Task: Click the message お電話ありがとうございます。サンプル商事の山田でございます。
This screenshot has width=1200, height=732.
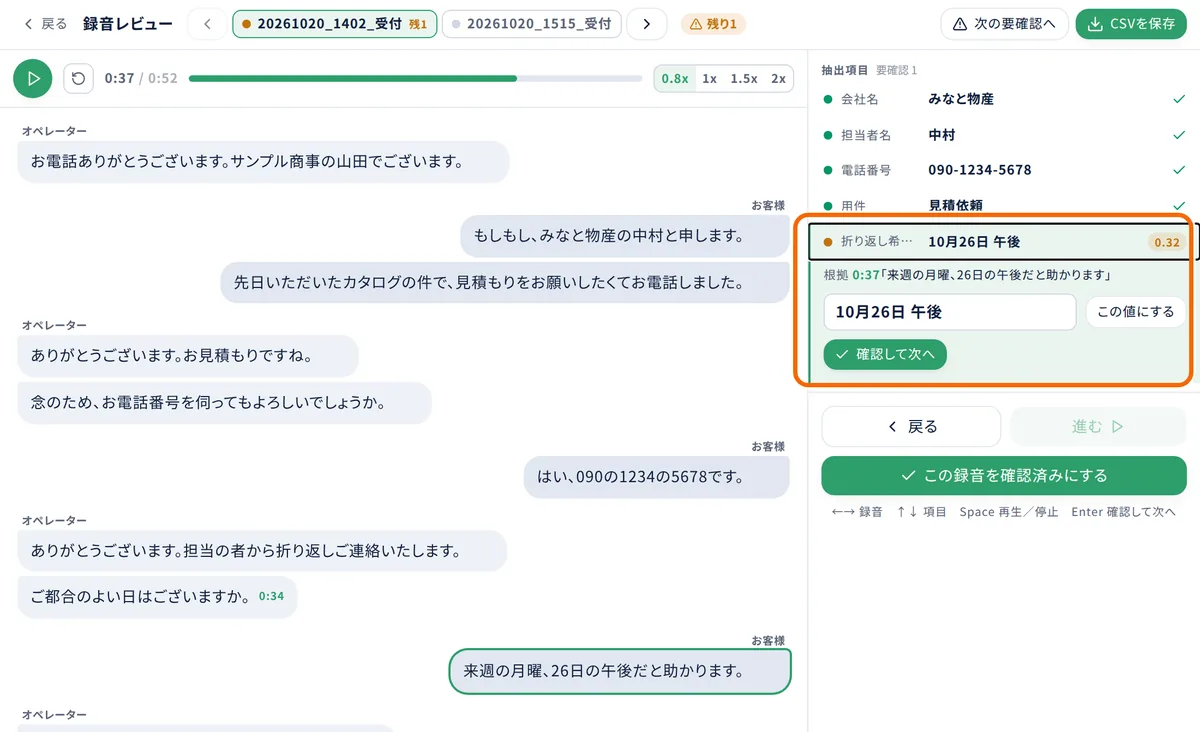Action: 264,161
